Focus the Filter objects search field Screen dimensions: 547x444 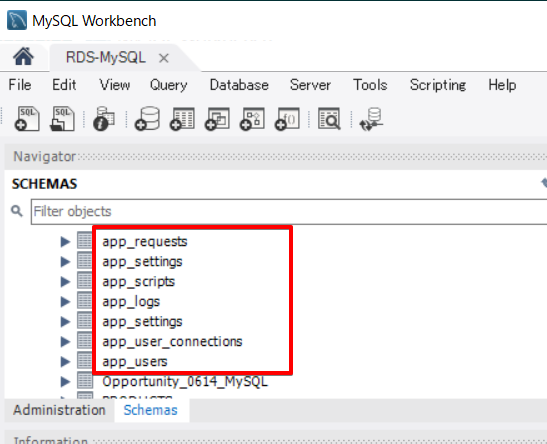(x=289, y=212)
